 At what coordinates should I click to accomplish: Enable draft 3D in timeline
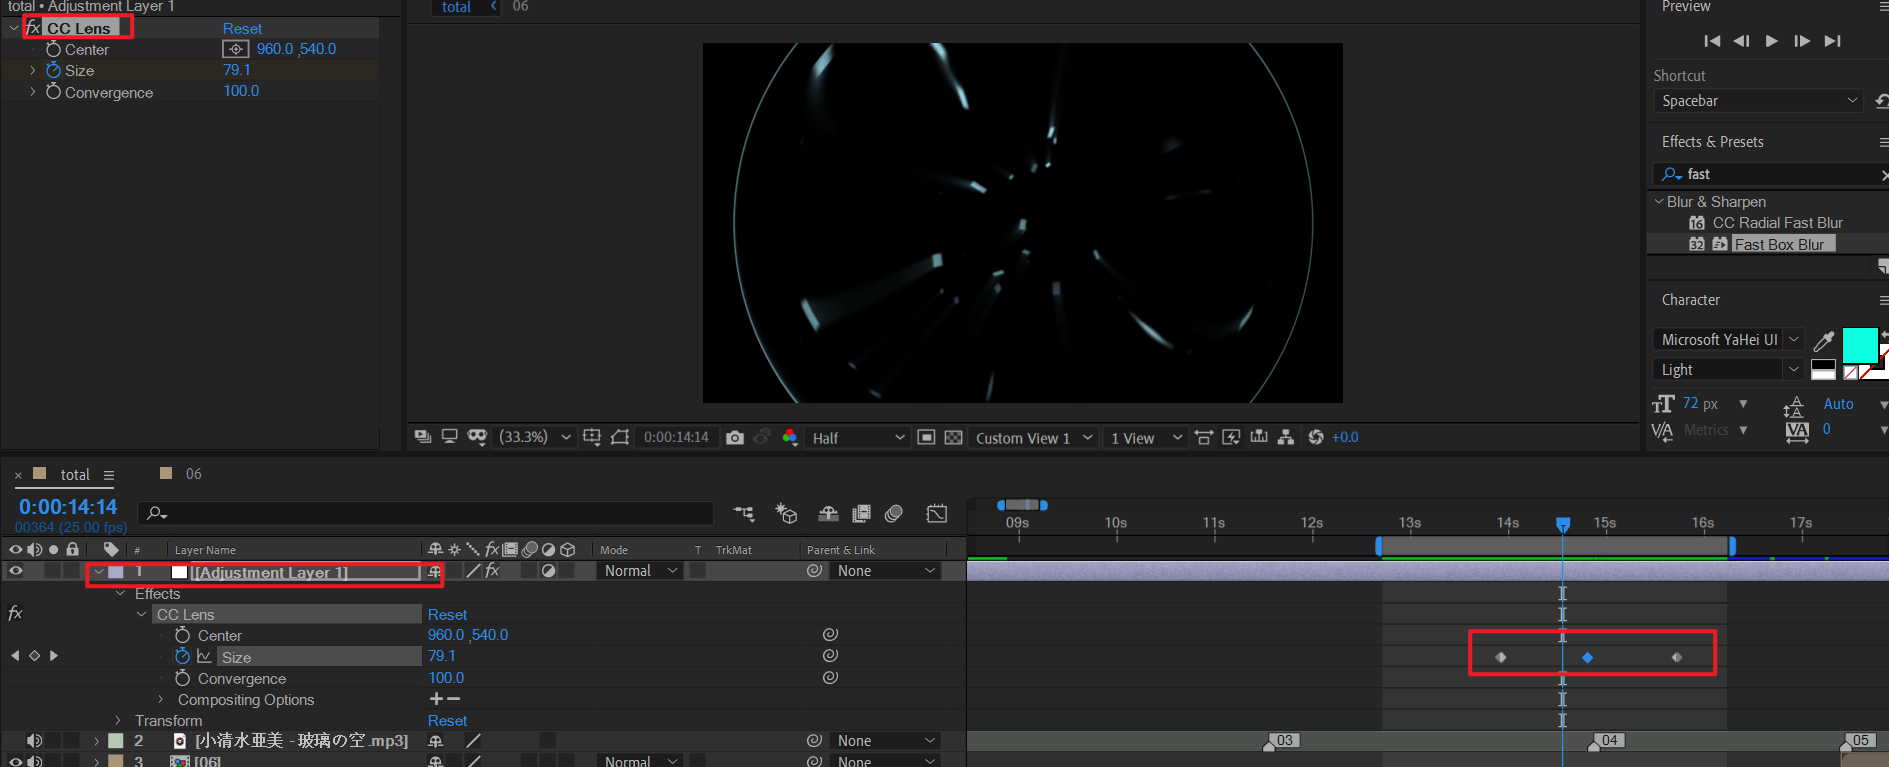[786, 514]
